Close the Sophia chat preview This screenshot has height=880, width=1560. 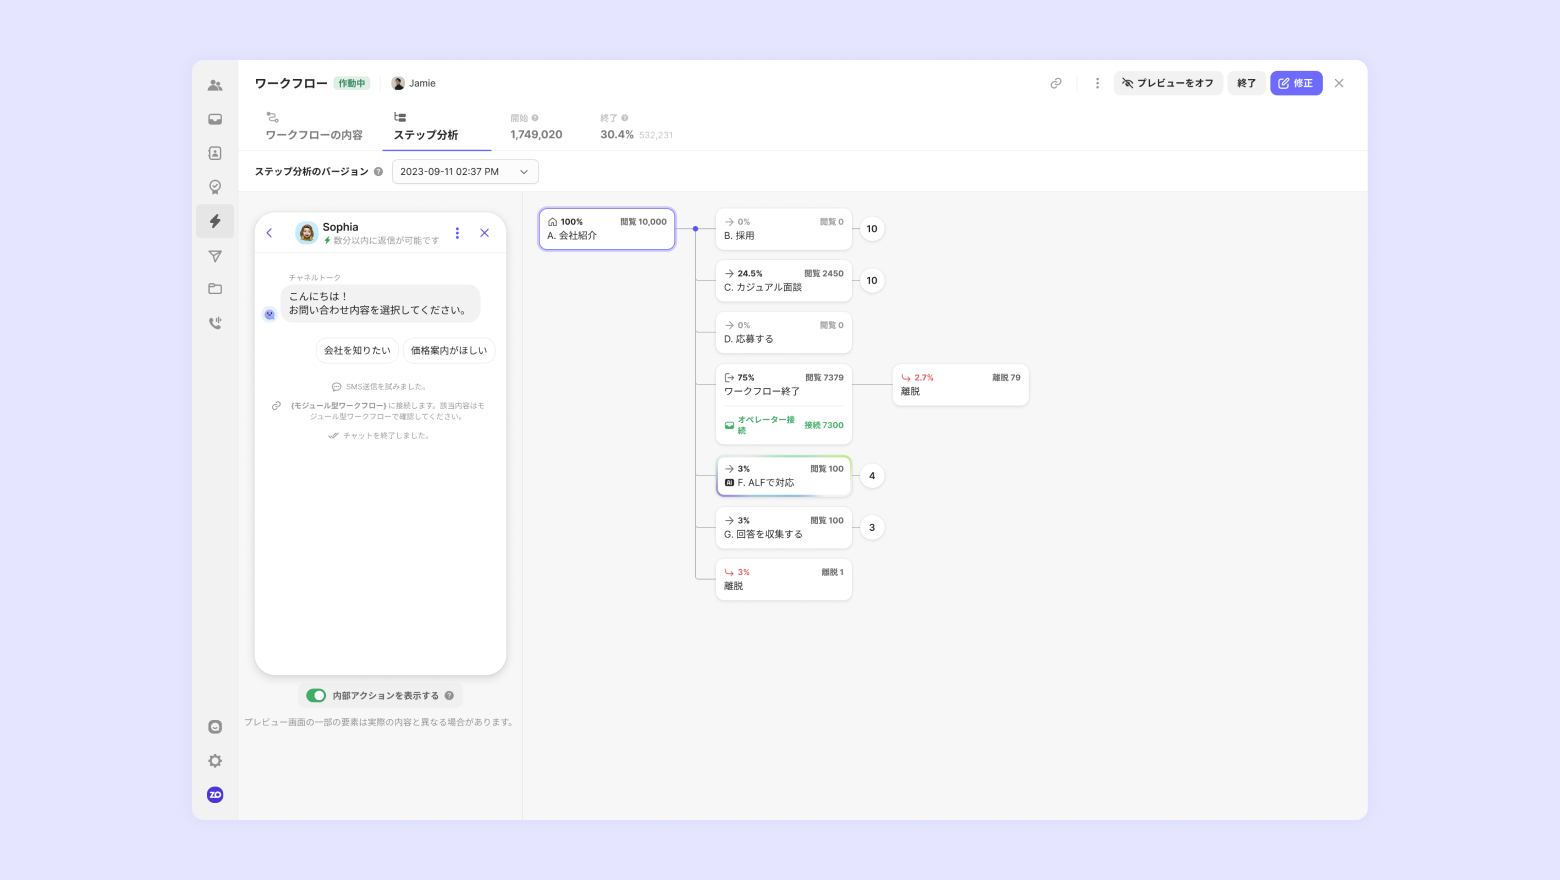click(485, 233)
